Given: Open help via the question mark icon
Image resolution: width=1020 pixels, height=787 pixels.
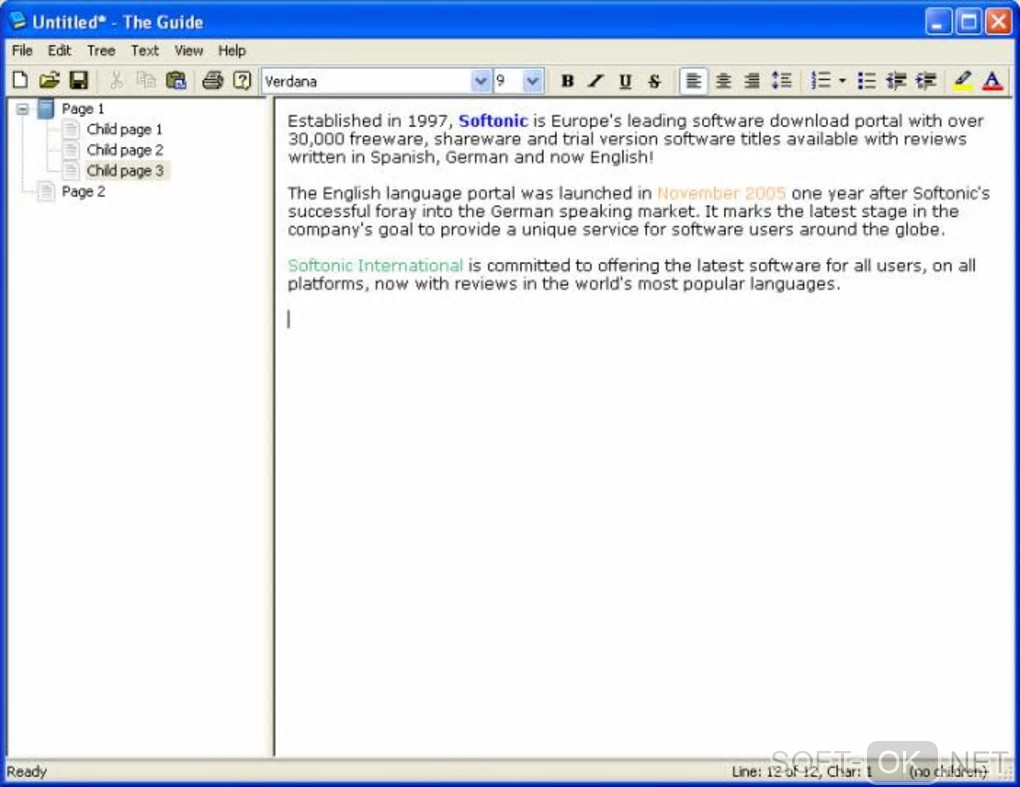Looking at the screenshot, I should click(x=242, y=81).
